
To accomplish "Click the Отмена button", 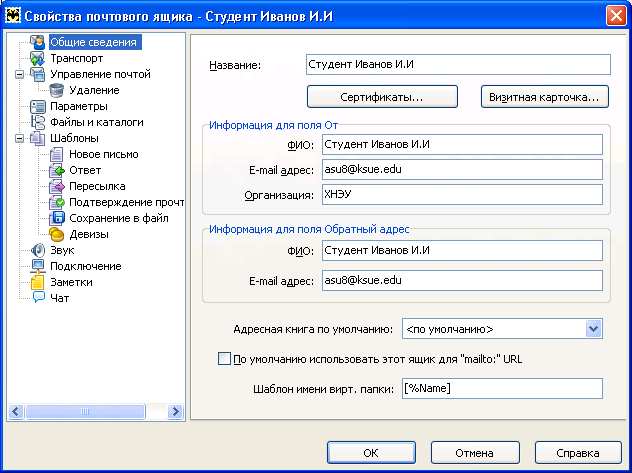I will point(475,453).
